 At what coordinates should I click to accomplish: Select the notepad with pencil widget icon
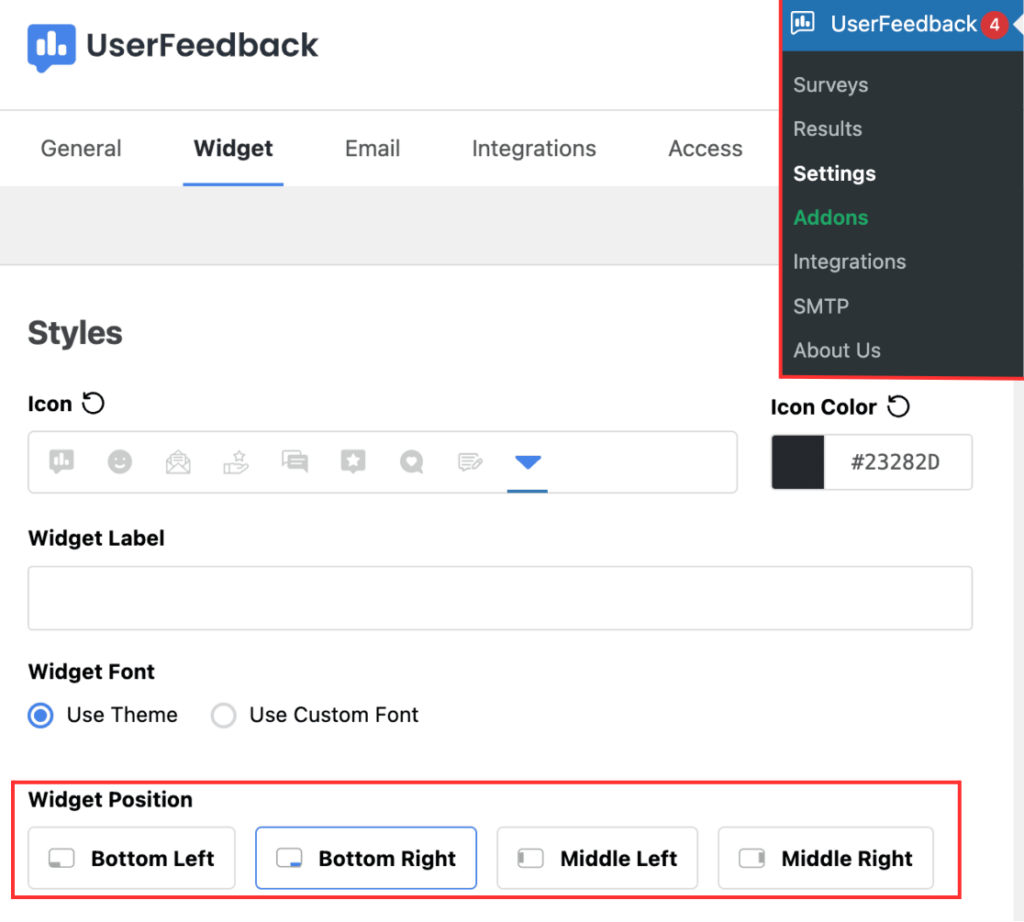click(469, 462)
